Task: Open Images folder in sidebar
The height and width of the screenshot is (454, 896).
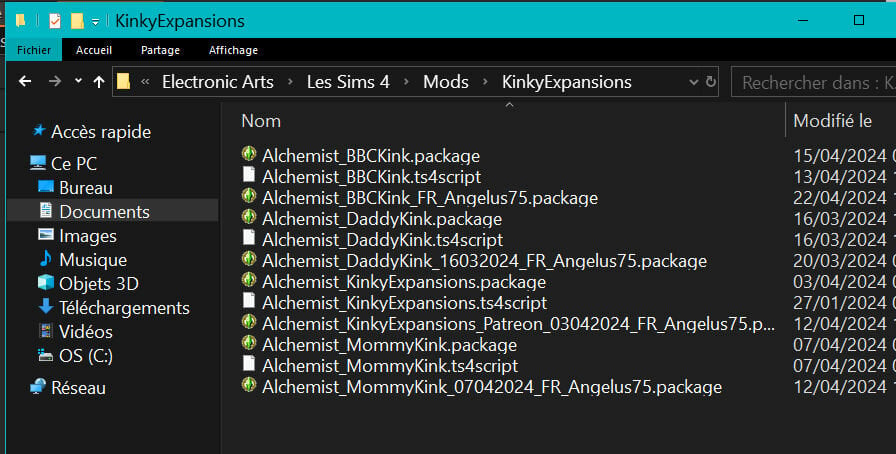Action: point(87,236)
